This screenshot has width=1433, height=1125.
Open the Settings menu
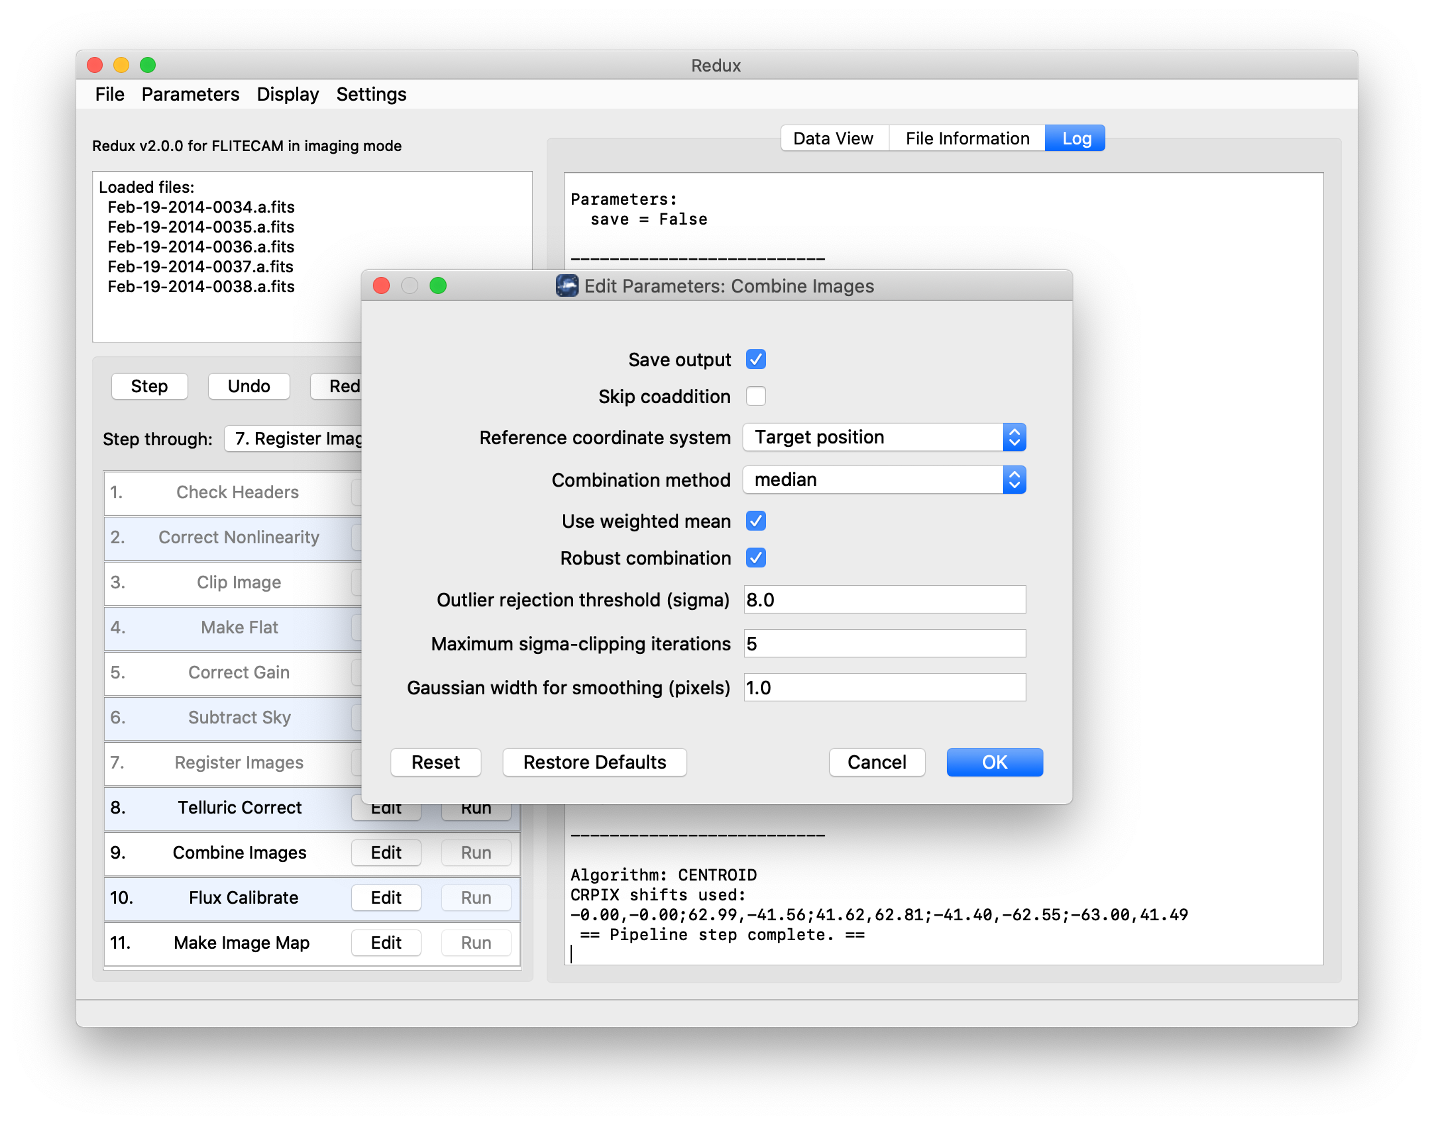[x=371, y=94]
